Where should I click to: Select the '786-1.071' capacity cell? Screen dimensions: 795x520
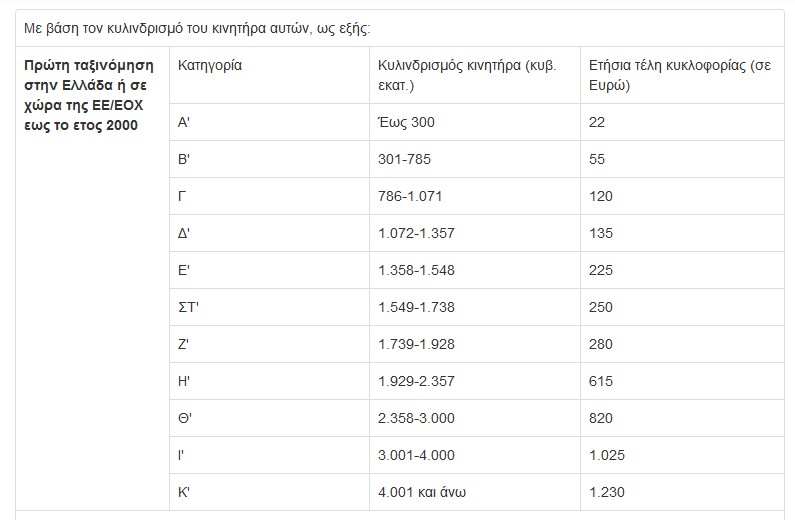tap(410, 196)
